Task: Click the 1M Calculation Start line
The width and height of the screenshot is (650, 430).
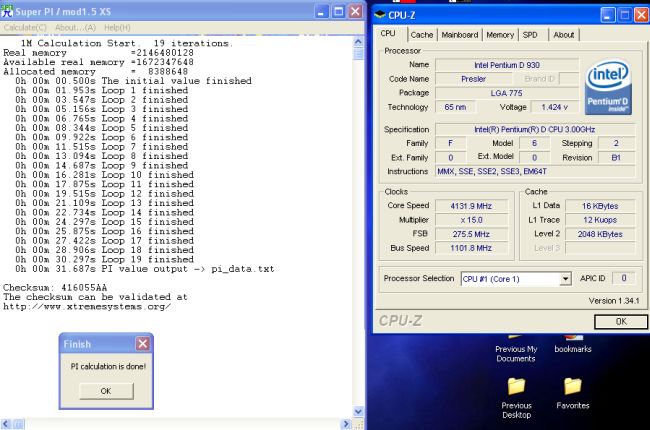Action: (127, 43)
